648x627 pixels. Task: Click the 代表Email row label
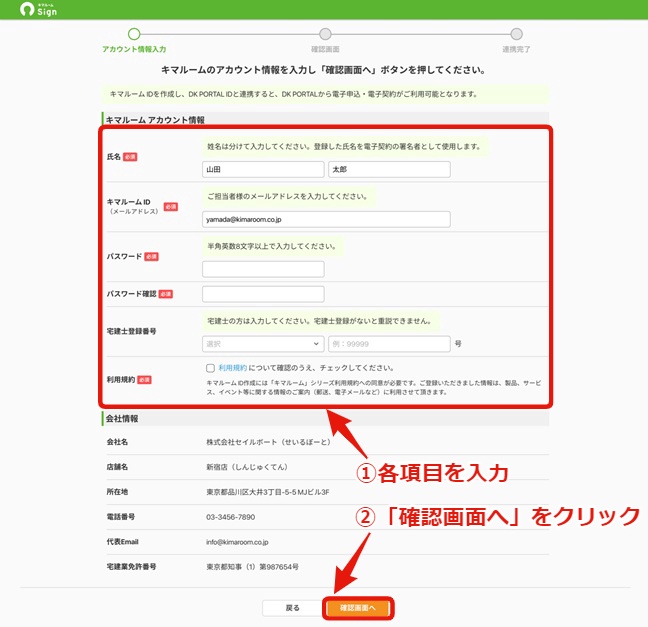(122, 542)
